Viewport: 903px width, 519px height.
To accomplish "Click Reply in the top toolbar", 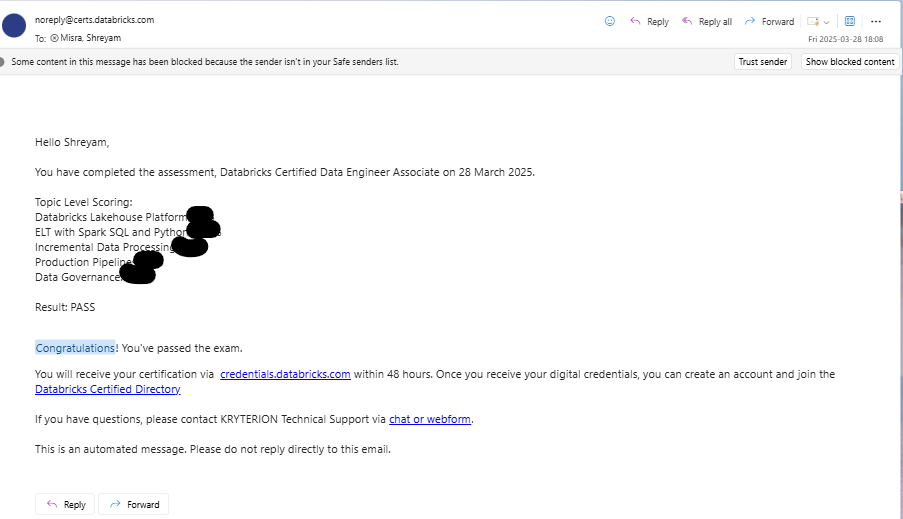I will (x=649, y=21).
